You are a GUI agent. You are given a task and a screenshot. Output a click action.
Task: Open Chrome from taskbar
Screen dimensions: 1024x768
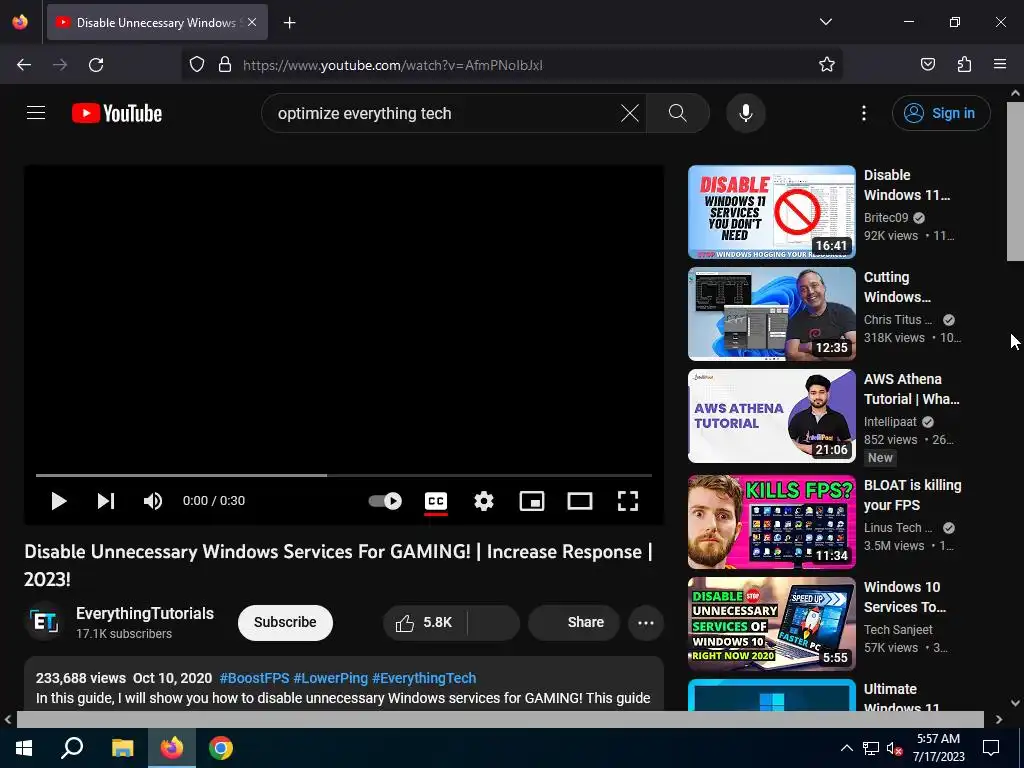tap(221, 748)
